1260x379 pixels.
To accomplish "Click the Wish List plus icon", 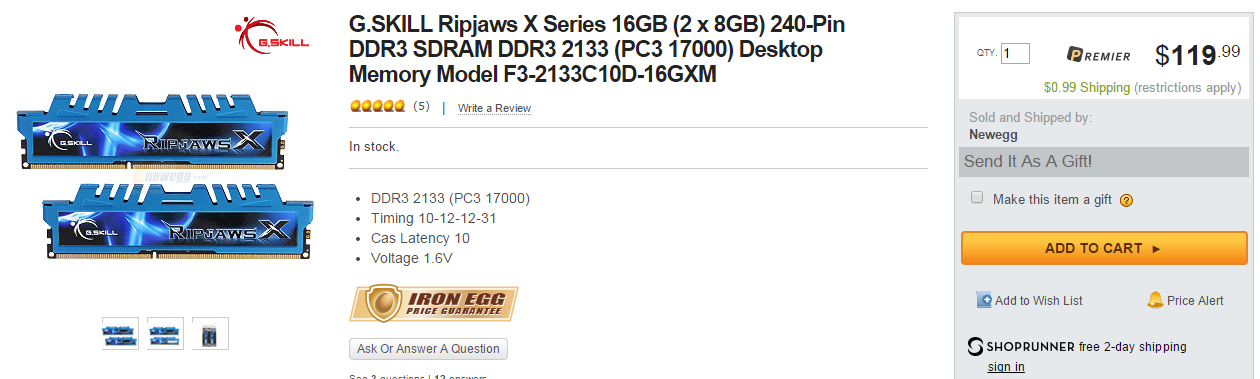I will 984,300.
